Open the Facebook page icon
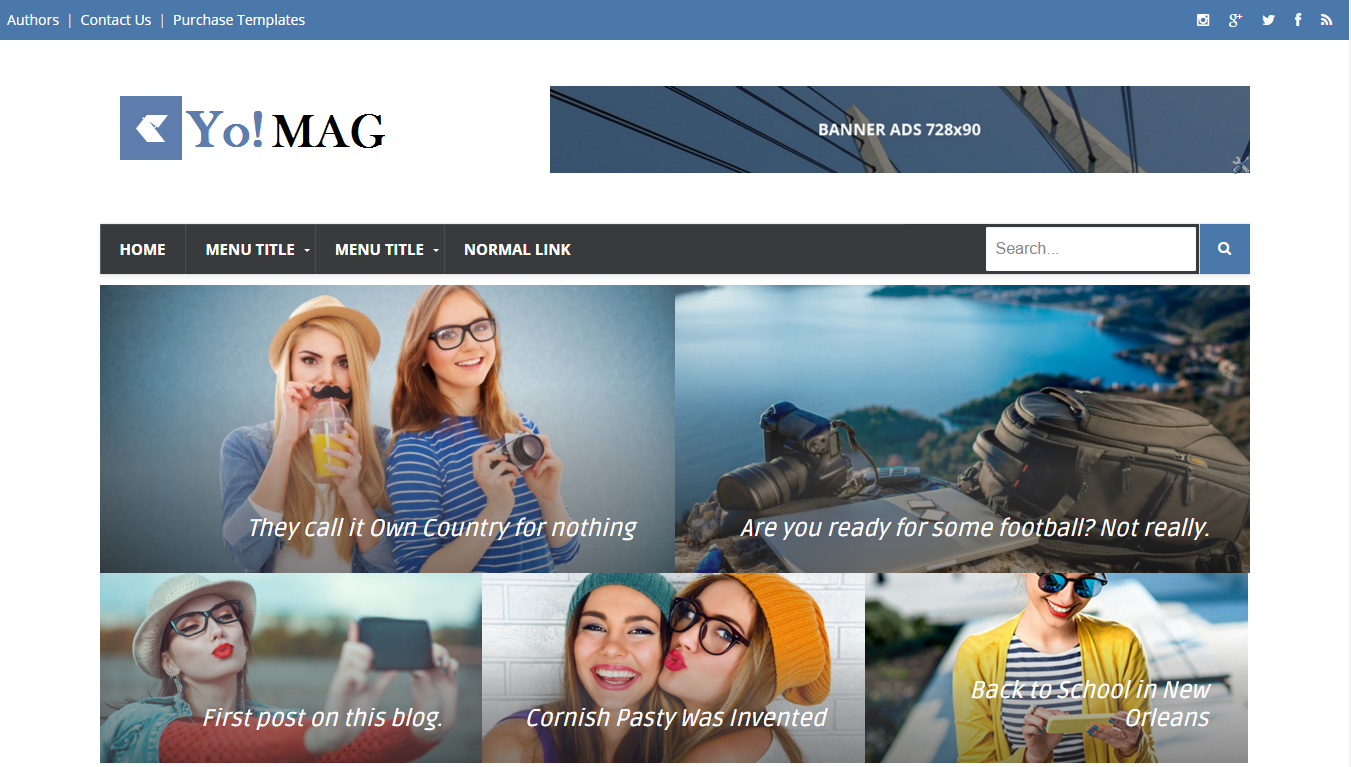1351x767 pixels. tap(1298, 20)
